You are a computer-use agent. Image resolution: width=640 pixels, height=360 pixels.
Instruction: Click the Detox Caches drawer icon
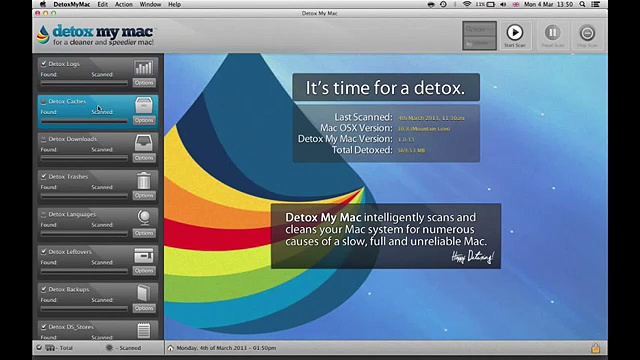144,105
